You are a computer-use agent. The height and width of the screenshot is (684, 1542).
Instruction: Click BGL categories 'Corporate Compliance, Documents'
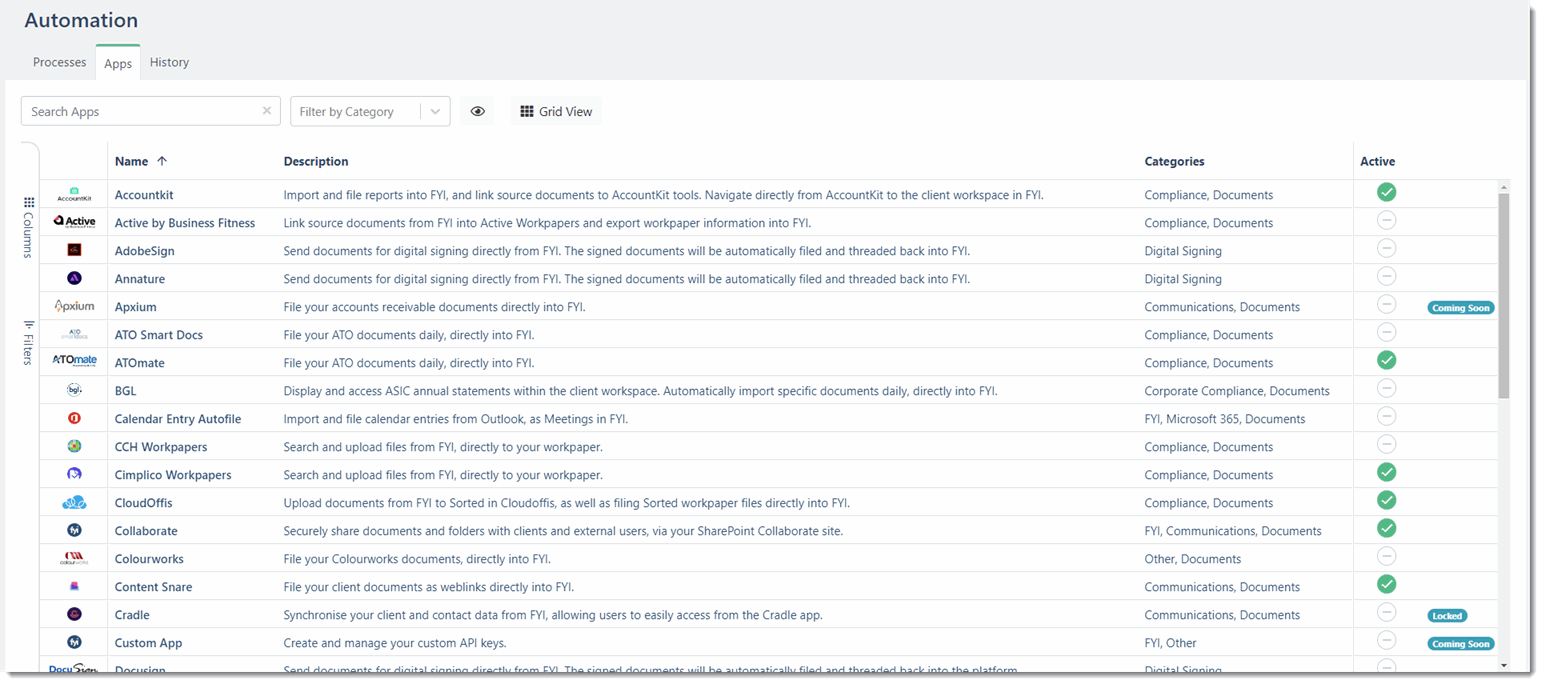1237,391
